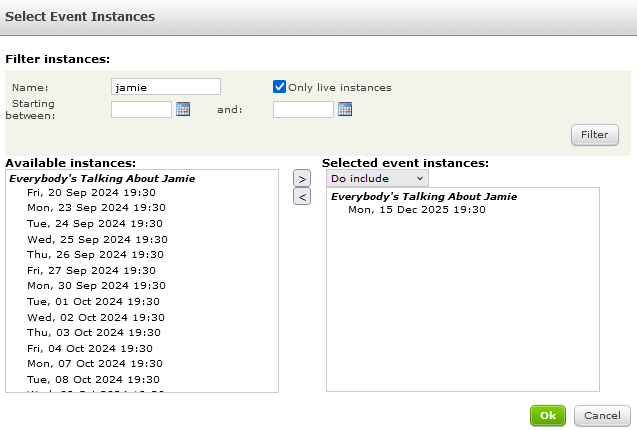
Task: Select Thu, 03 Oct 2024 19:30
Action: click(x=94, y=332)
